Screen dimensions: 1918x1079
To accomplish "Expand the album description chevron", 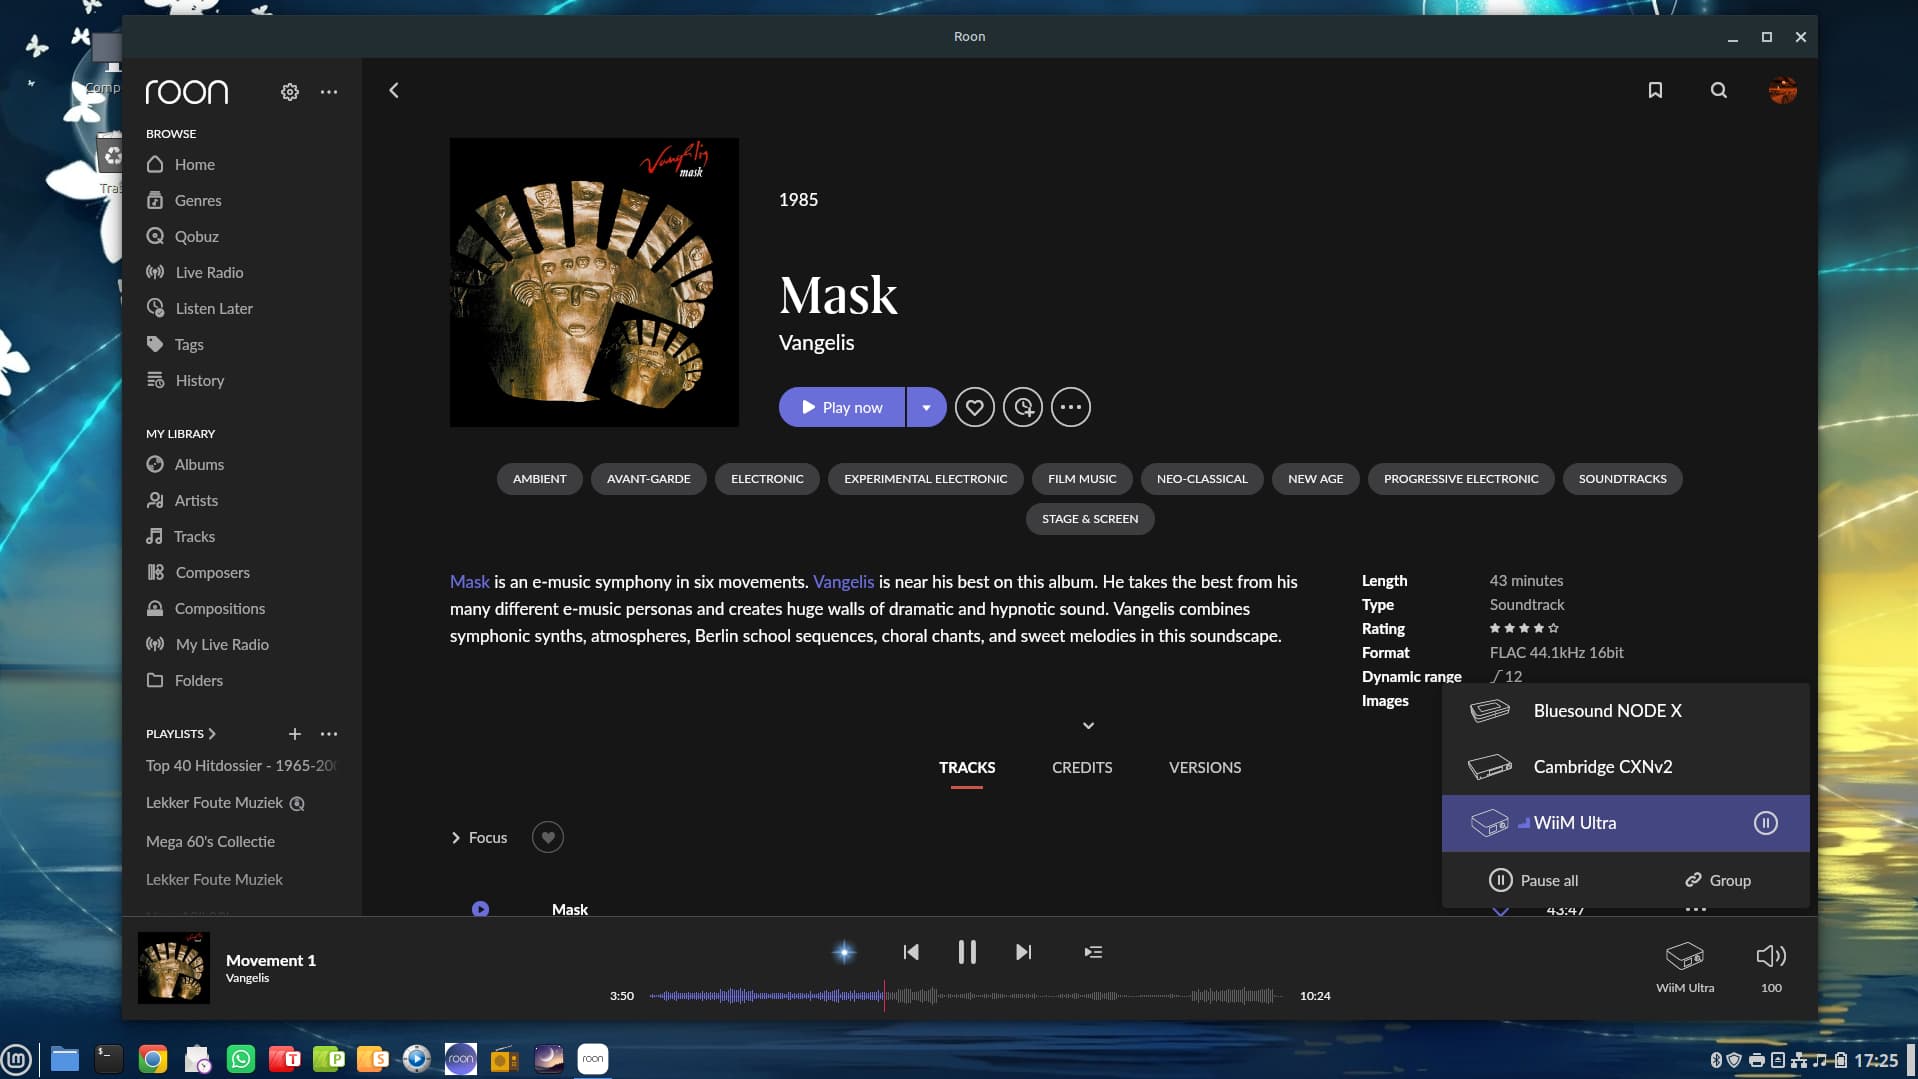I will tap(1089, 726).
